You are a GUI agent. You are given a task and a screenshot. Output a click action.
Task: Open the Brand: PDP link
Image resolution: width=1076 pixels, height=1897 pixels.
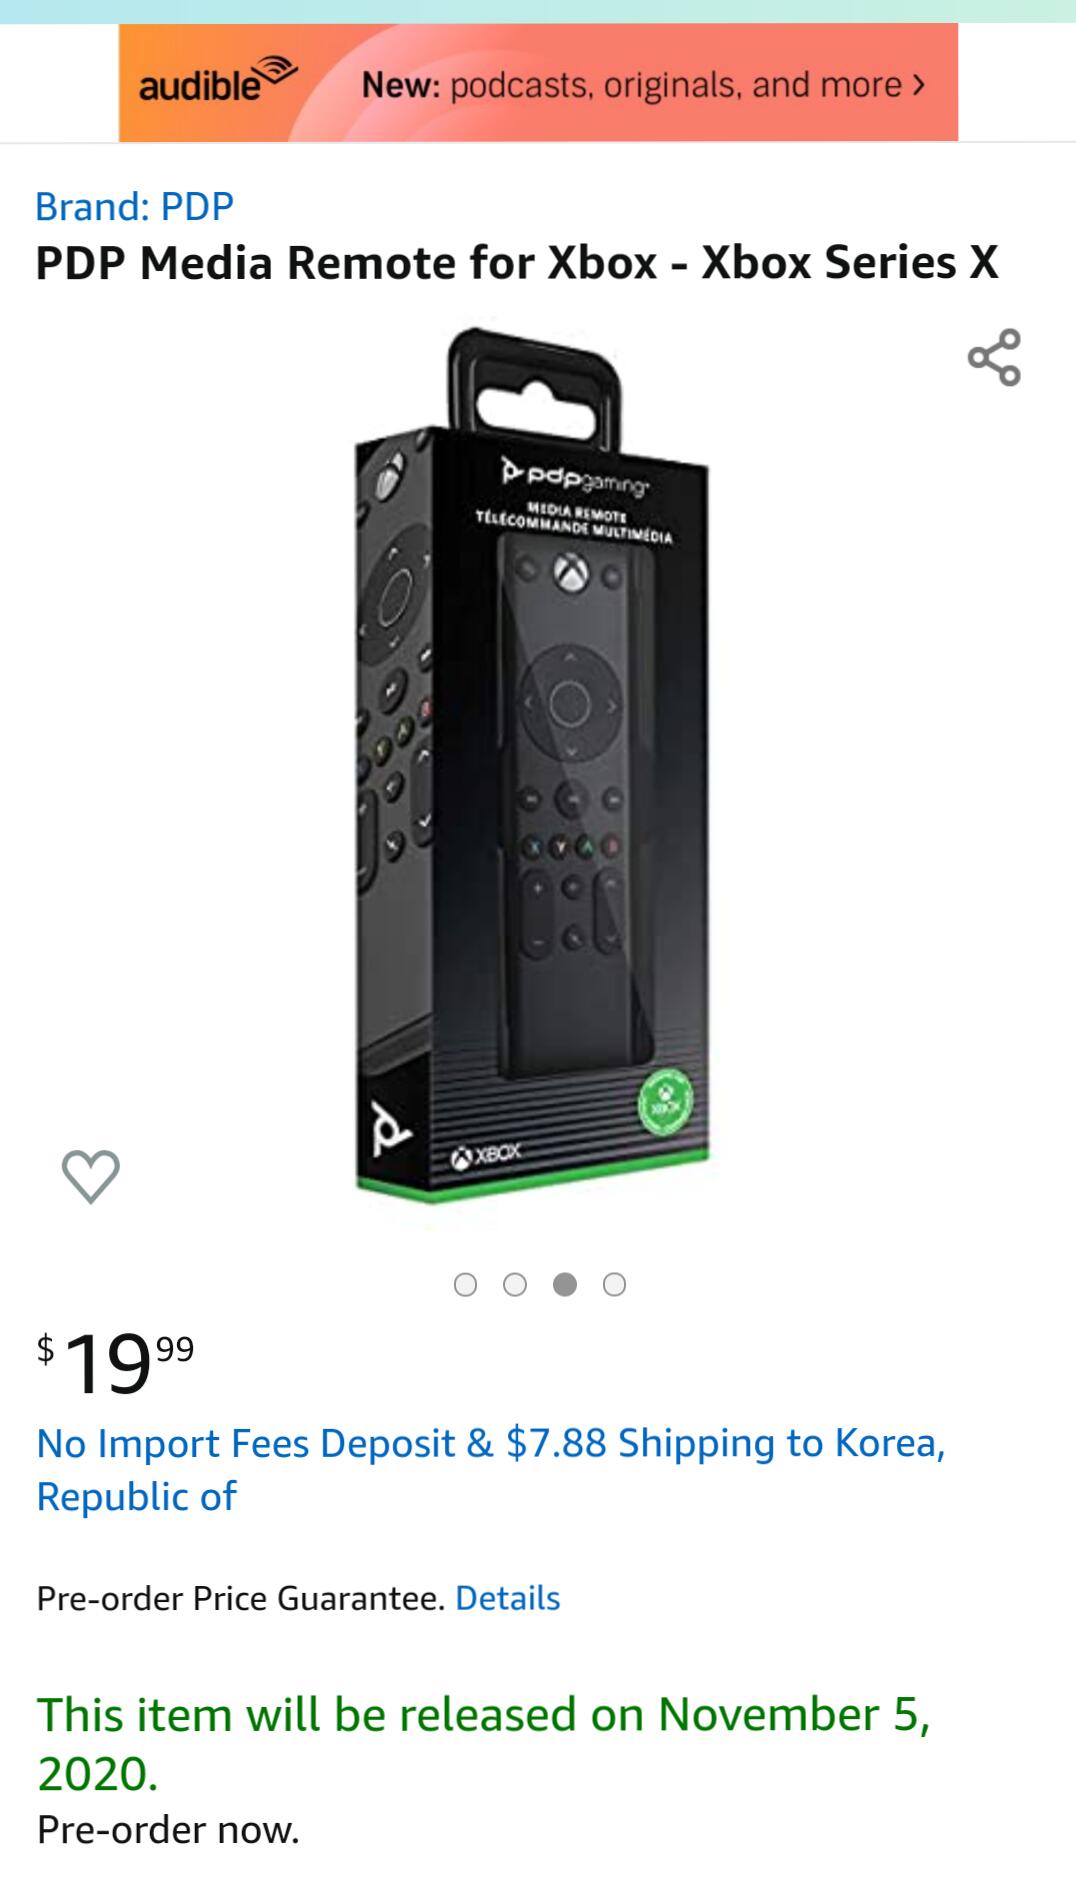pos(134,206)
